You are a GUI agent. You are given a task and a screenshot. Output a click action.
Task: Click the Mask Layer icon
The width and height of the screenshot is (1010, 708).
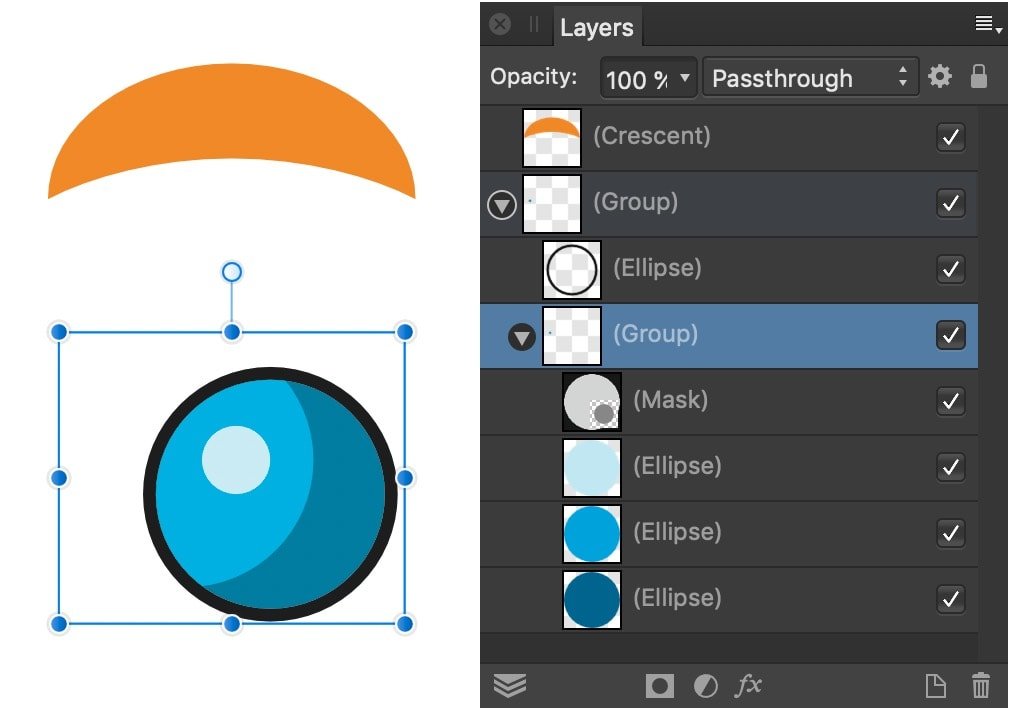pos(660,685)
